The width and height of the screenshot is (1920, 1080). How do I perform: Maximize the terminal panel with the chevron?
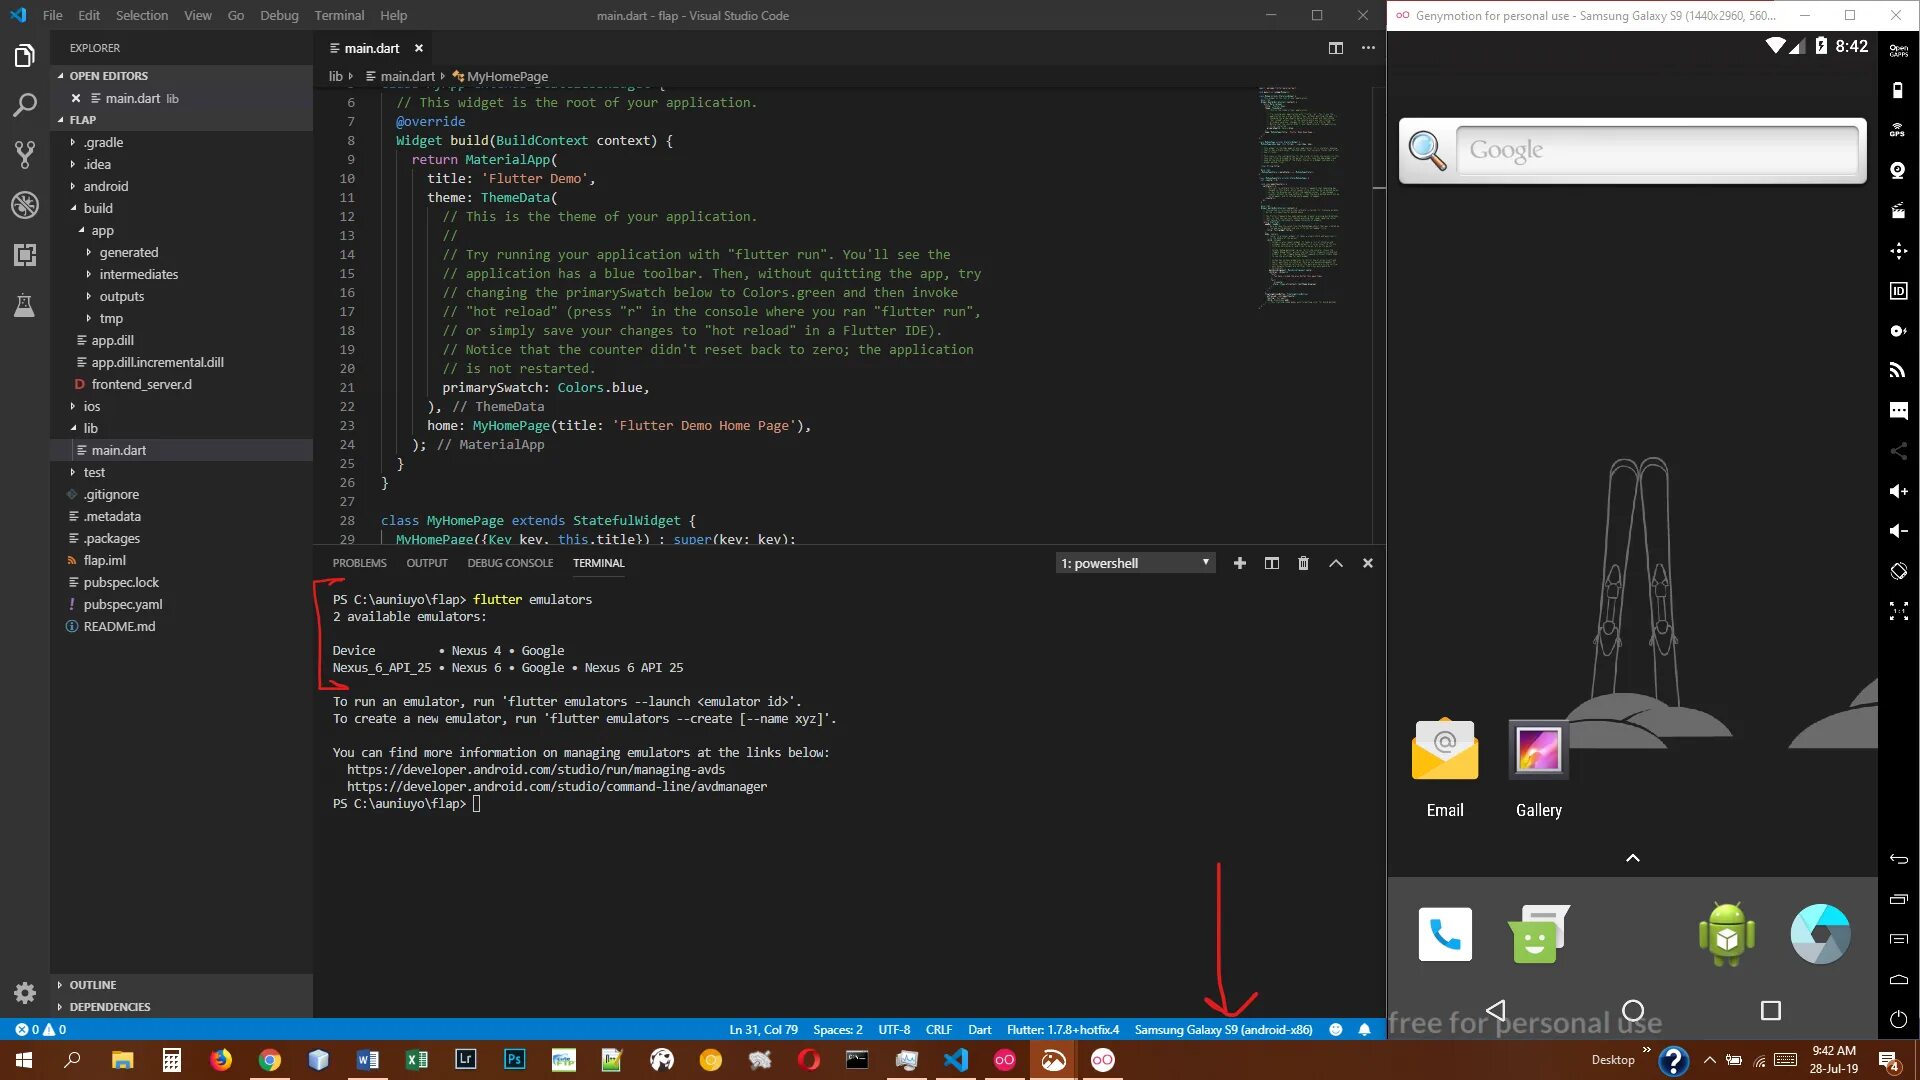(x=1335, y=563)
